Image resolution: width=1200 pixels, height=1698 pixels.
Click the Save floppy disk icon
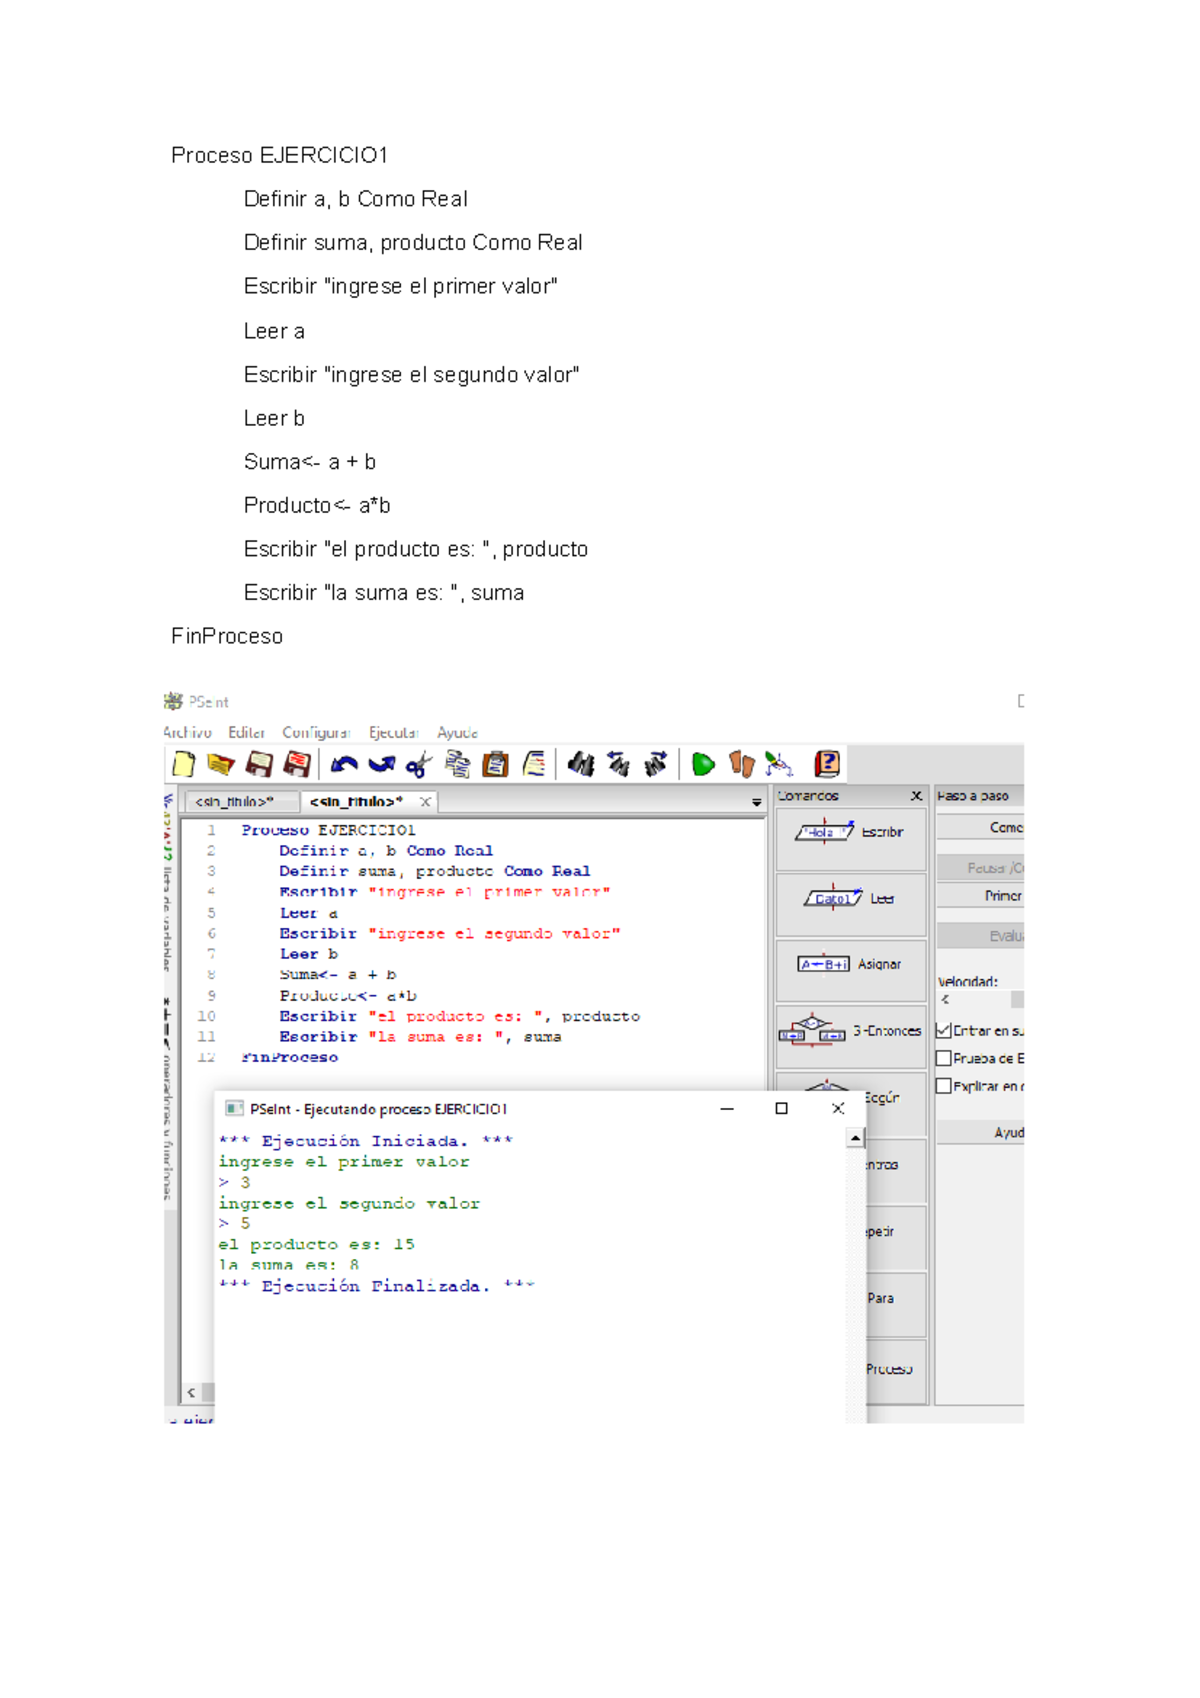coord(259,764)
